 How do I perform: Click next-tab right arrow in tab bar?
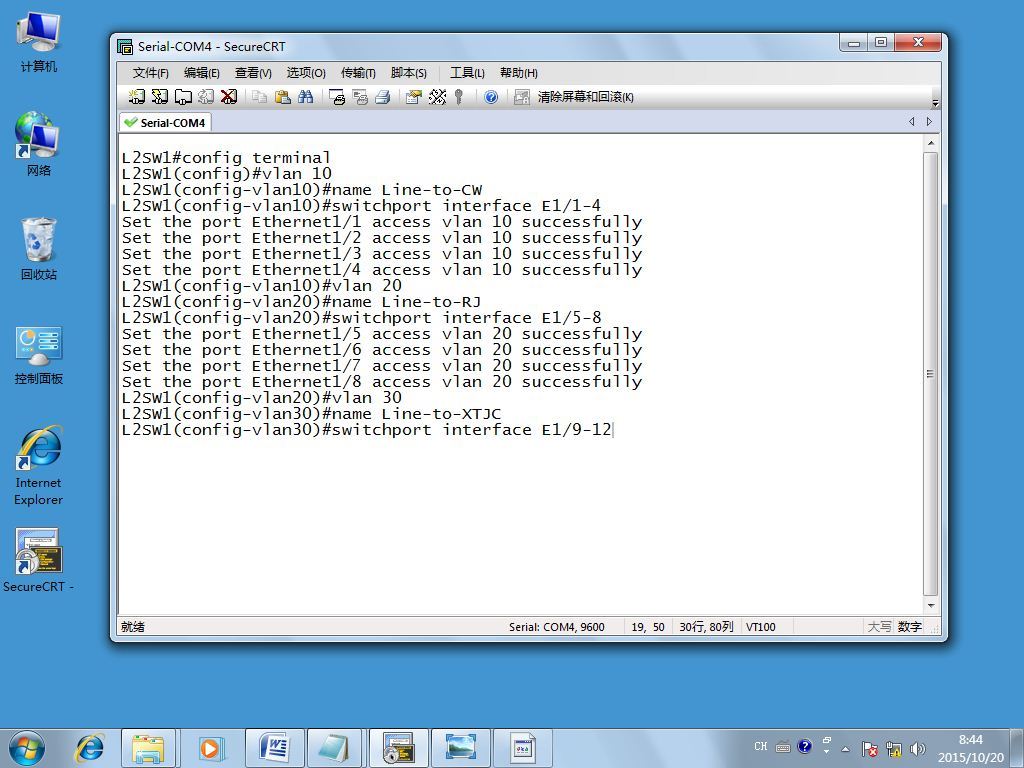[929, 121]
